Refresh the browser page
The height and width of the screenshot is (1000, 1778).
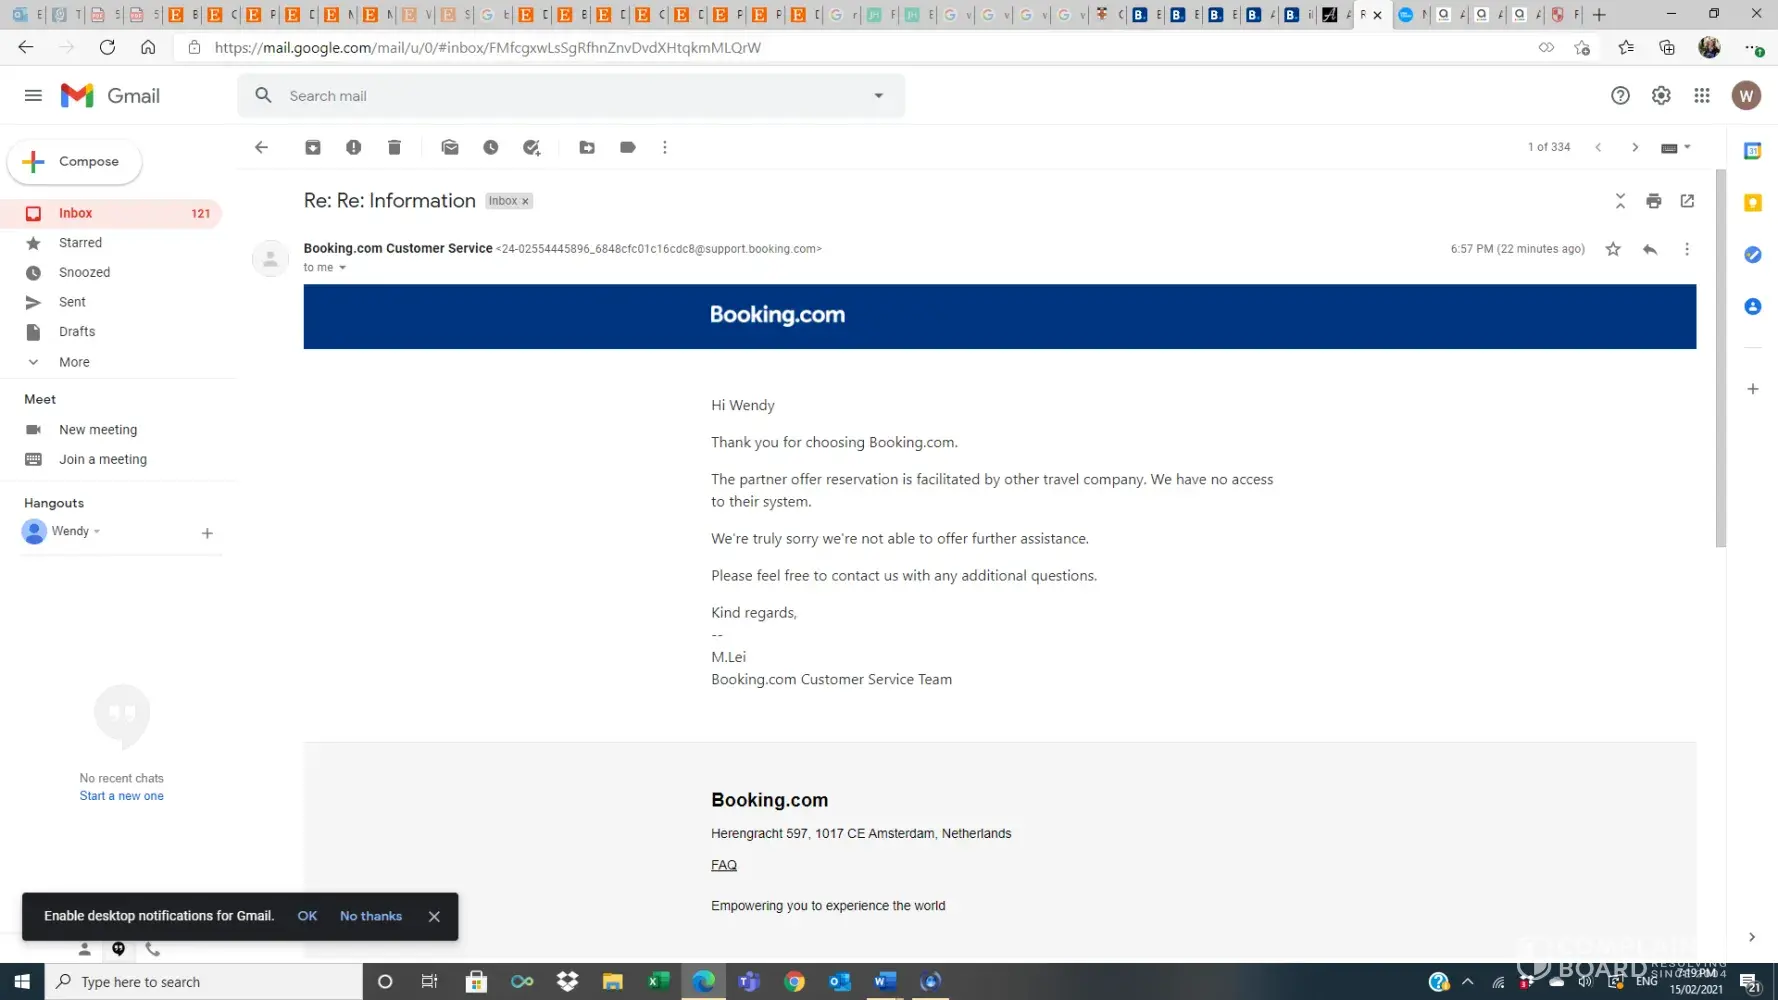(x=107, y=47)
